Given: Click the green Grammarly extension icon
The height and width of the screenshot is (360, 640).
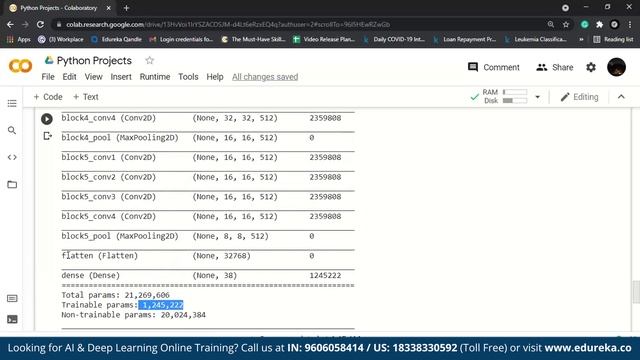Looking at the screenshot, I should [x=584, y=24].
